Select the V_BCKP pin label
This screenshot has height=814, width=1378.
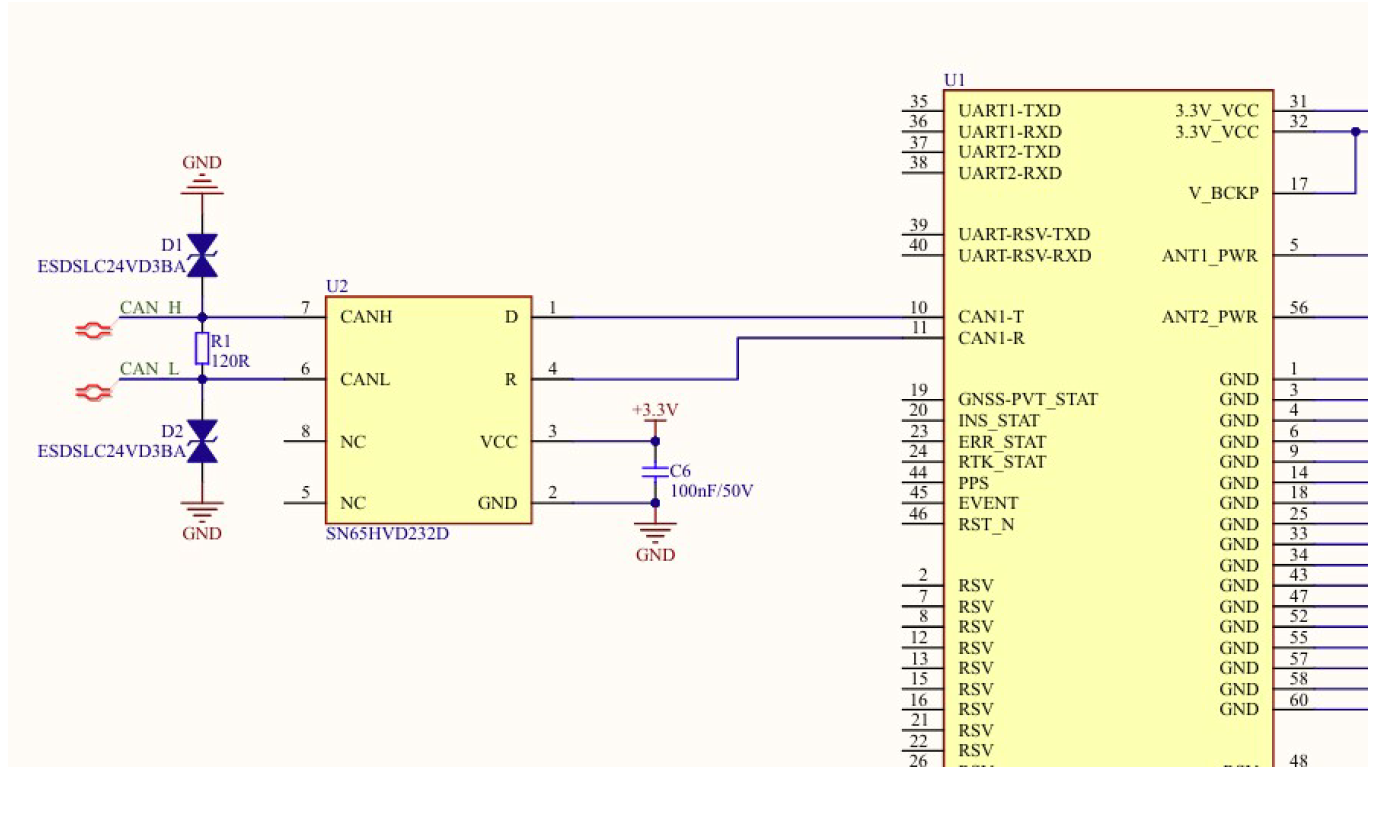[1224, 193]
